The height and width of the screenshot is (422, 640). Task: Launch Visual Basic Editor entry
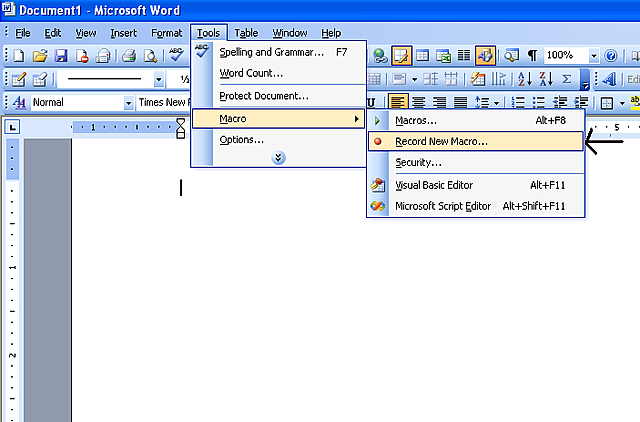coord(476,185)
